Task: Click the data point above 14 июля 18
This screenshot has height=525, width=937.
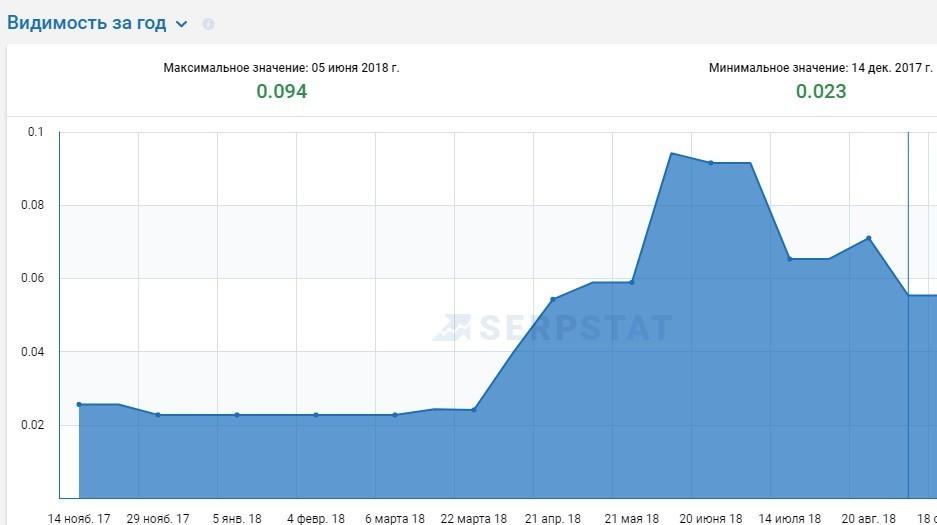Action: point(790,259)
